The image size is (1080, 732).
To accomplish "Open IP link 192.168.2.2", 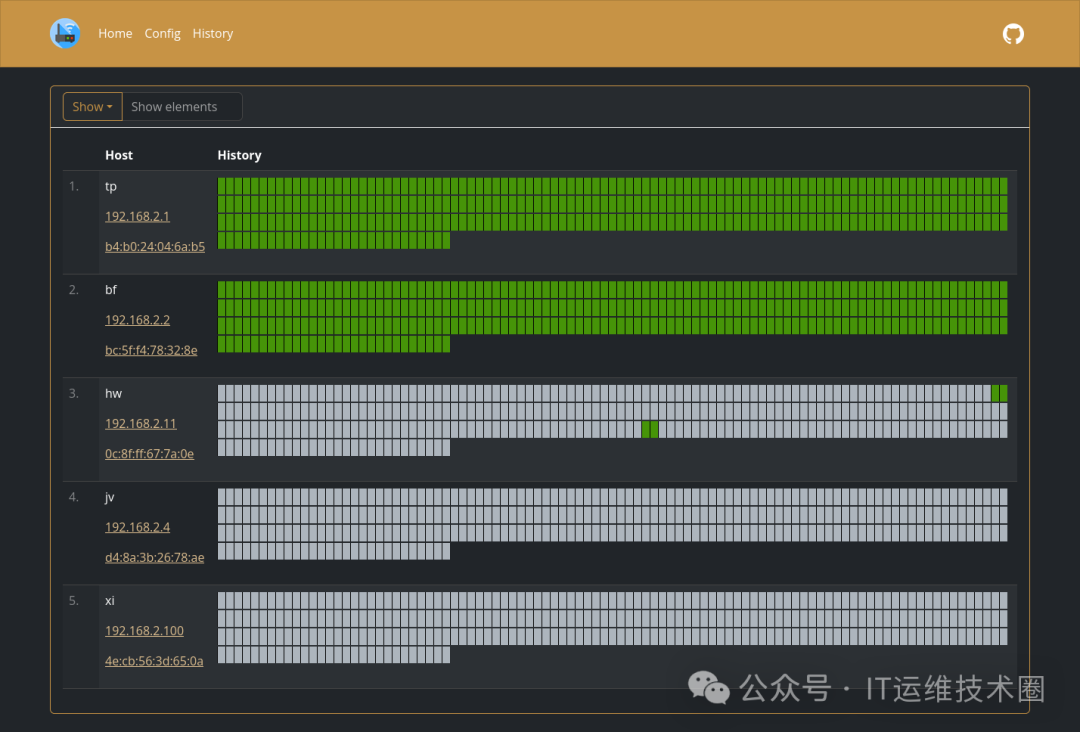I will [137, 320].
